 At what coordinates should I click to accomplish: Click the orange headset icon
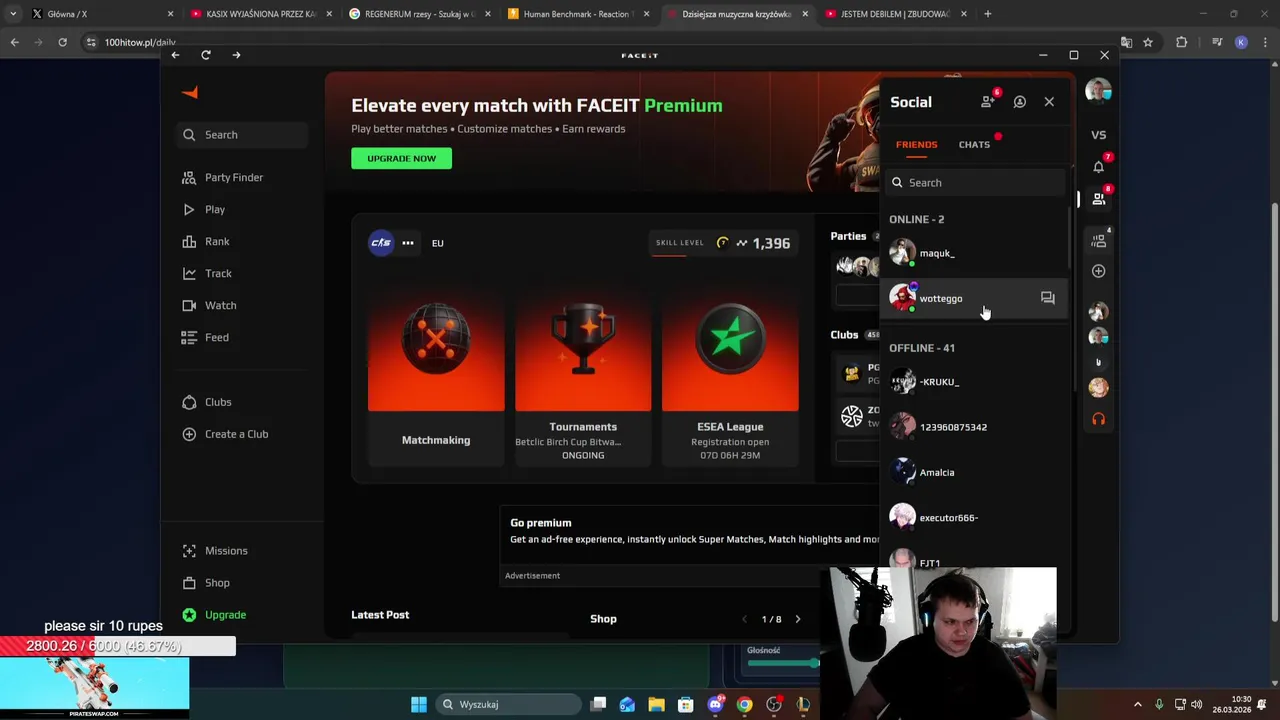(1098, 419)
